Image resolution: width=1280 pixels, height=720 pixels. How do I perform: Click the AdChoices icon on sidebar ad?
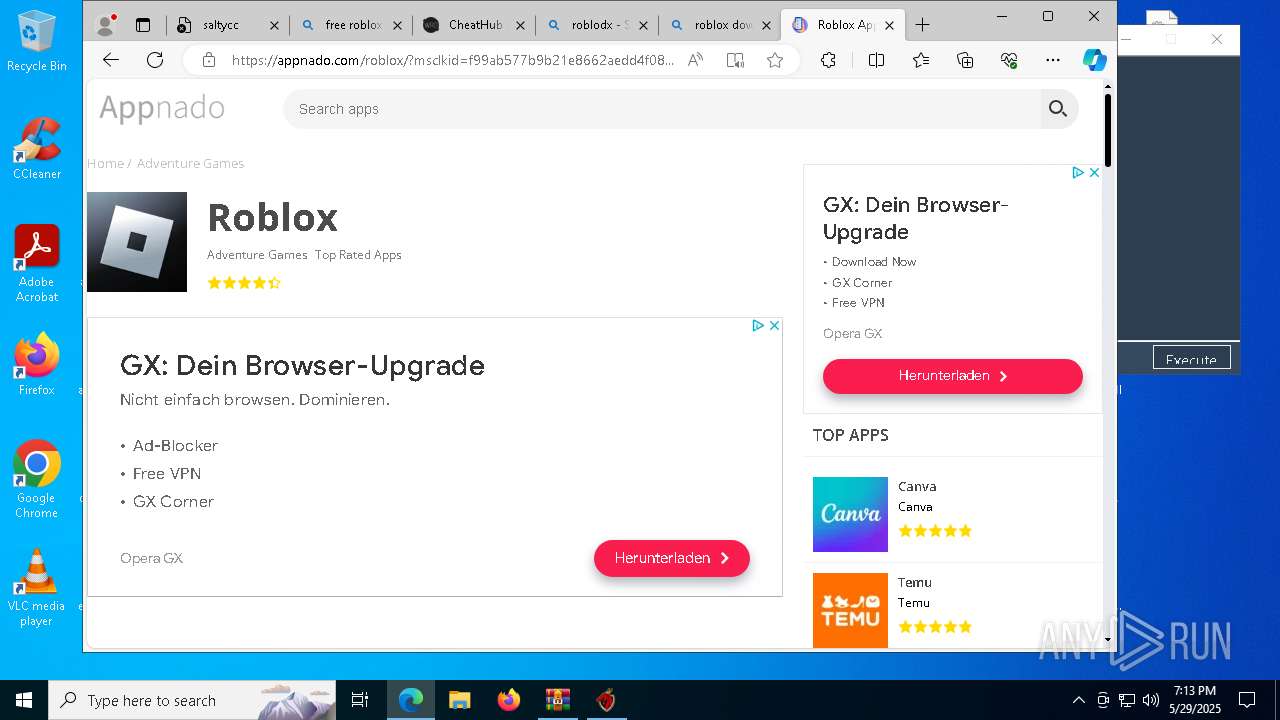coord(1078,172)
